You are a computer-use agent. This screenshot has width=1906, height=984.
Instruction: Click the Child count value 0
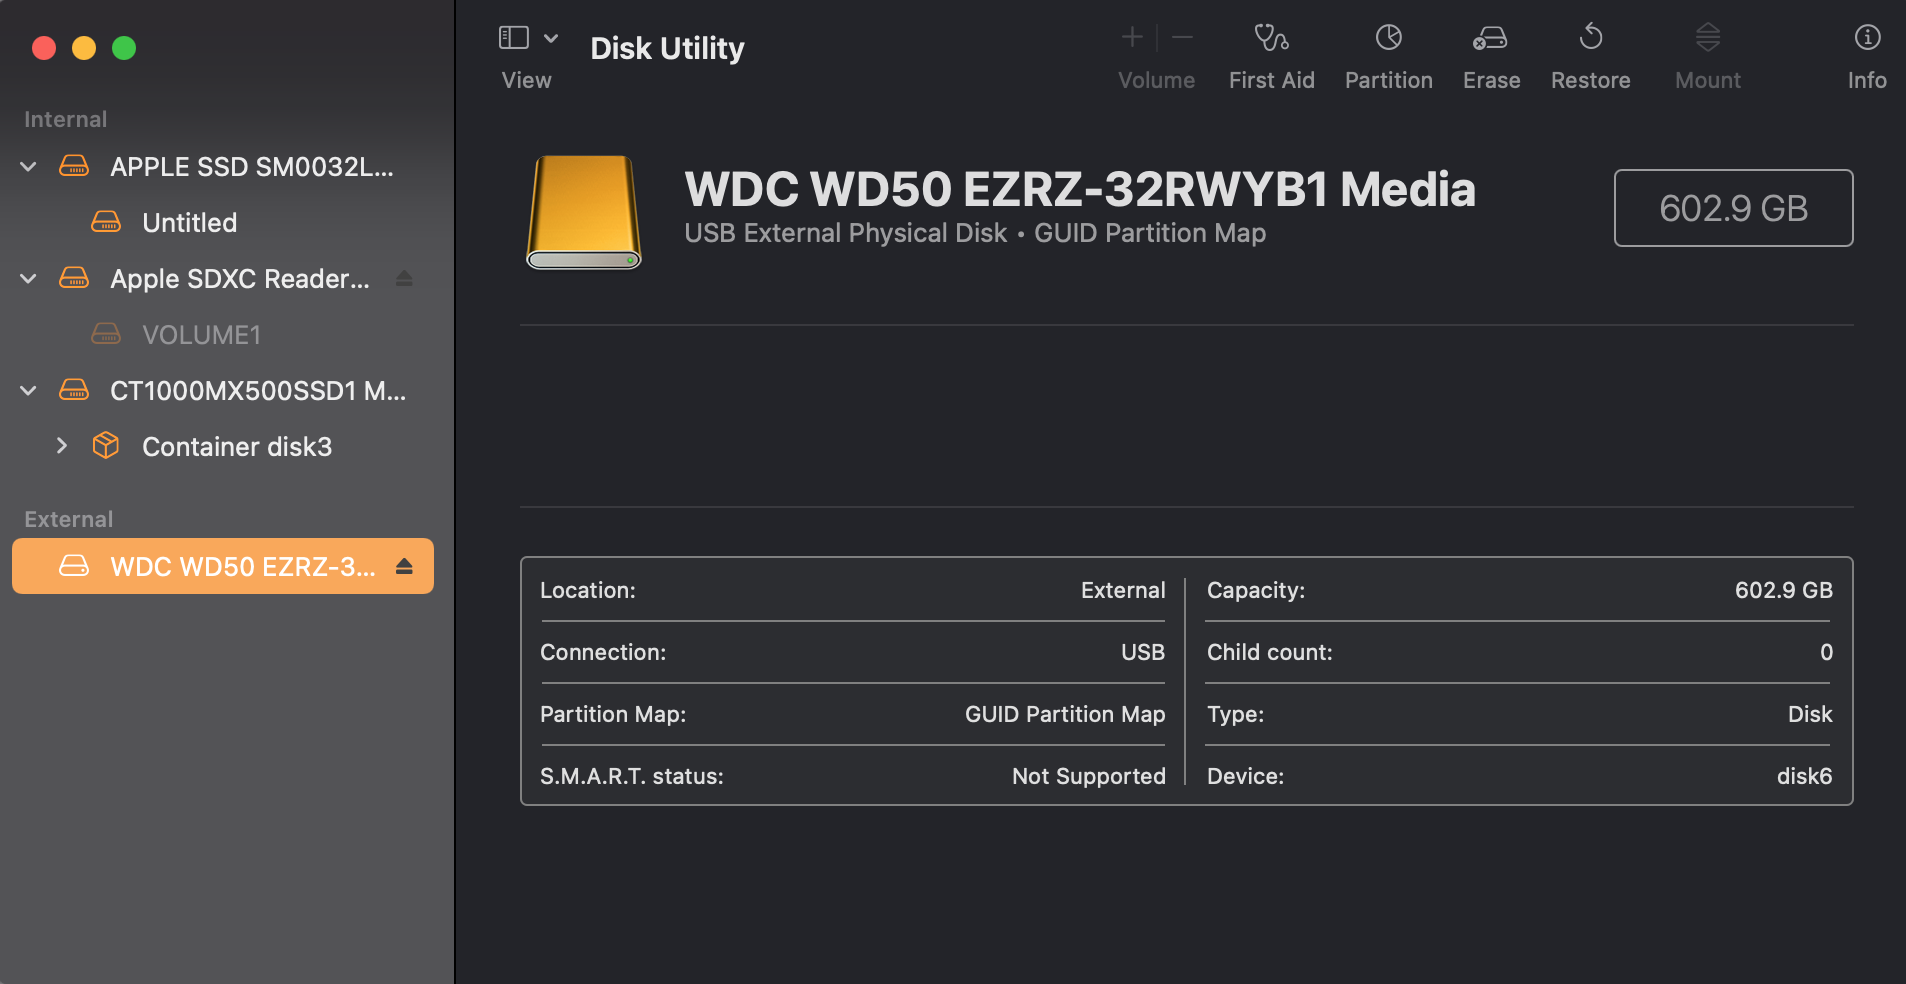(1826, 653)
